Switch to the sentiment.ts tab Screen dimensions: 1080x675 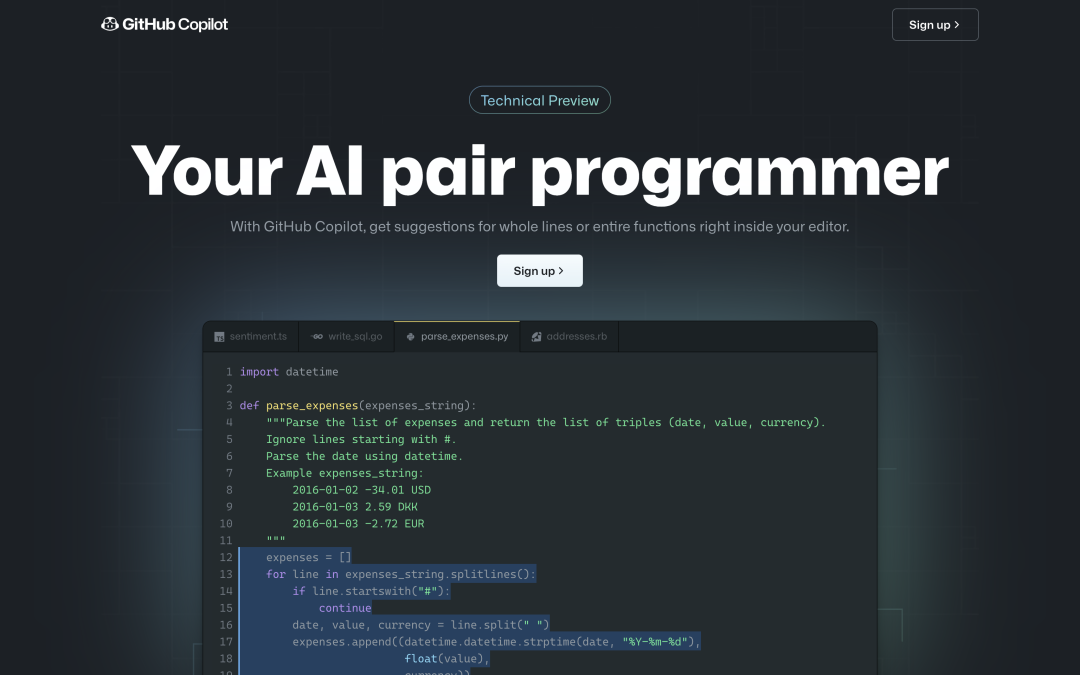(x=253, y=336)
